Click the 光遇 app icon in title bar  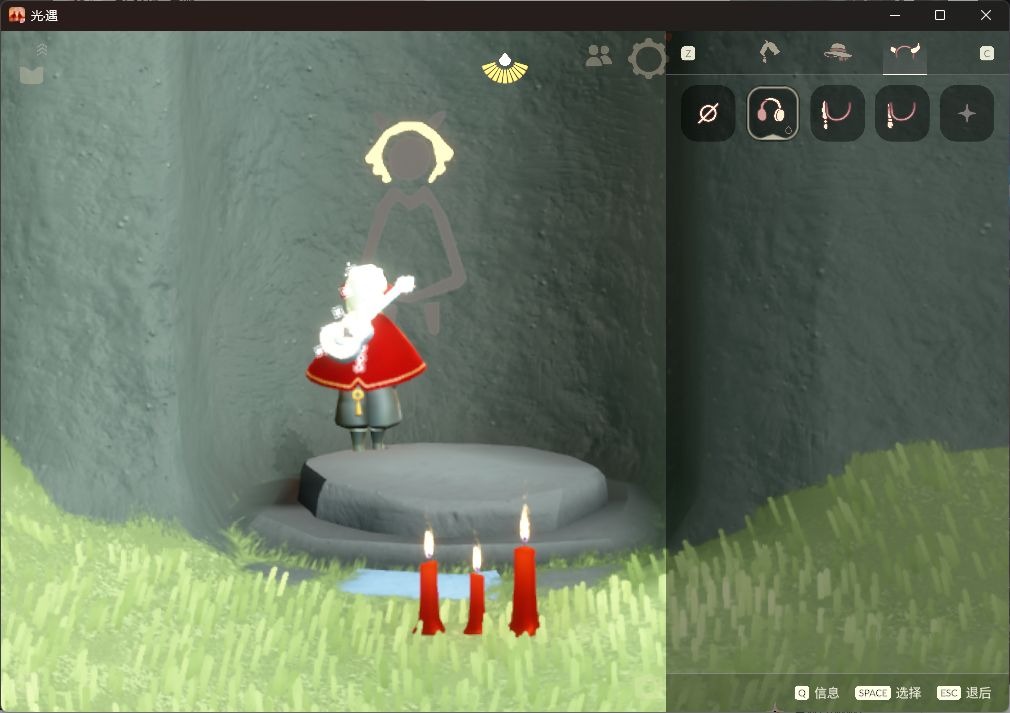(17, 15)
